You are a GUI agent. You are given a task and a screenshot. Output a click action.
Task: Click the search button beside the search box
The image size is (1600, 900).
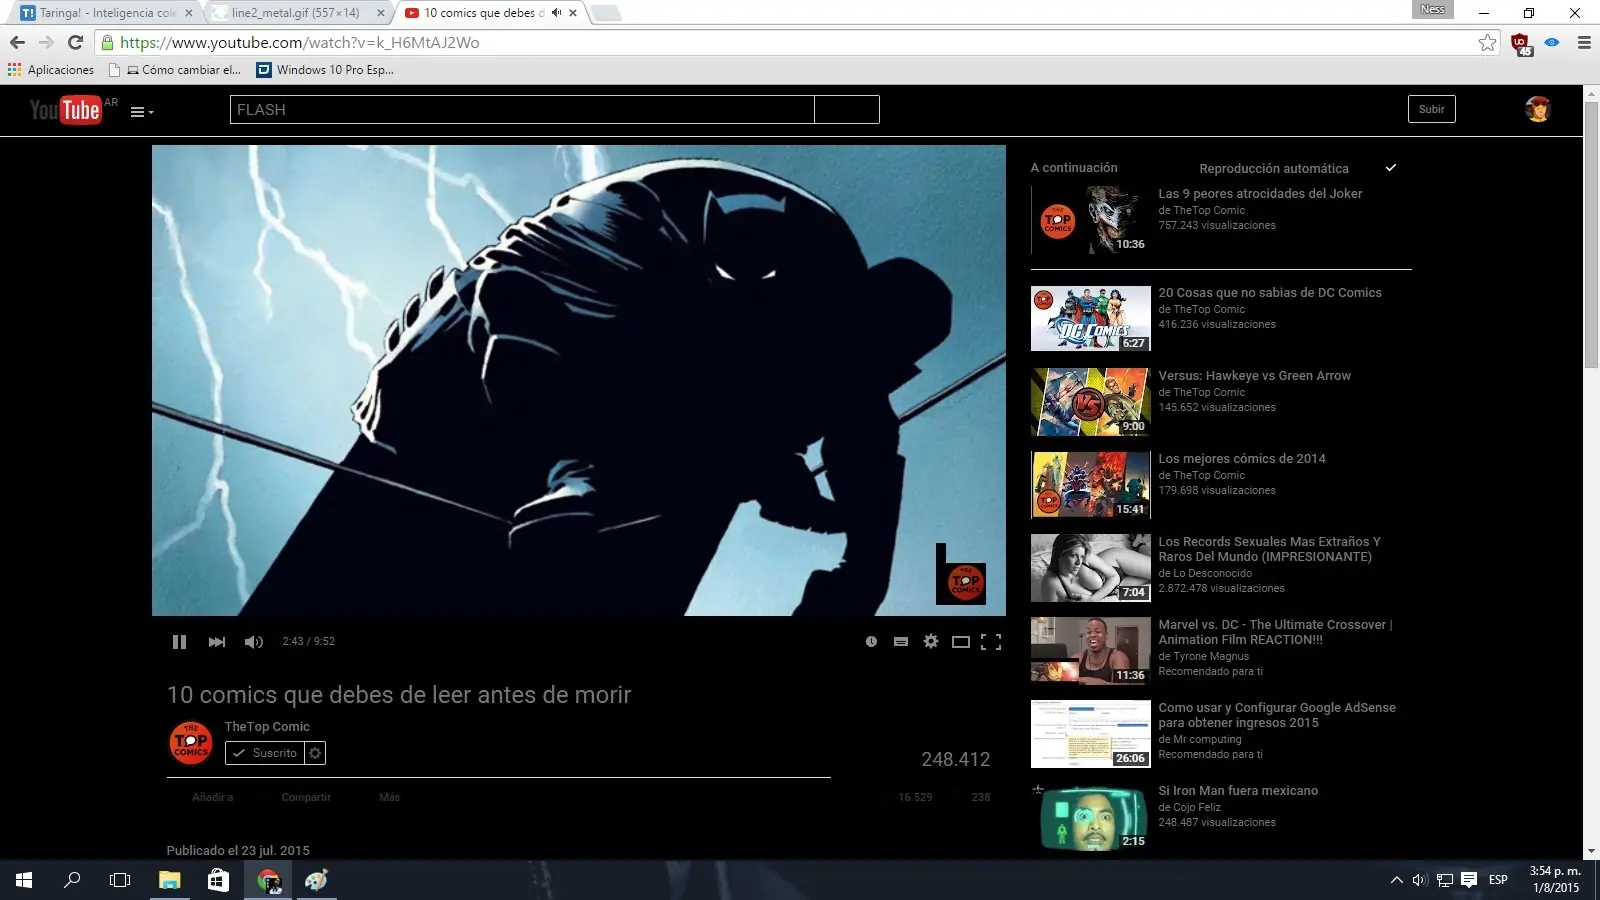[847, 110]
